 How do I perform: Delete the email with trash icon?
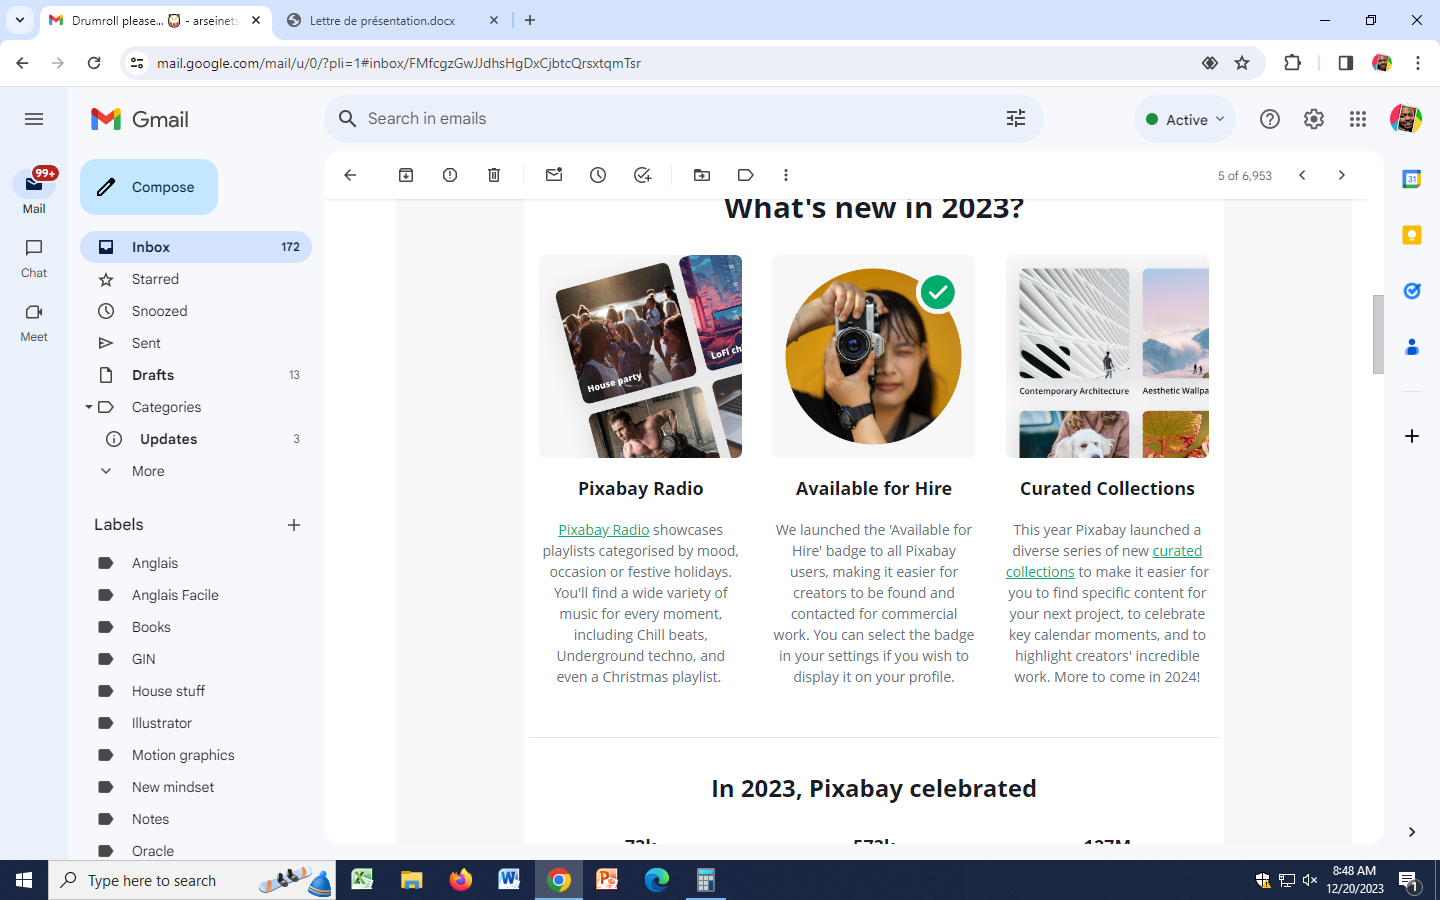(494, 175)
